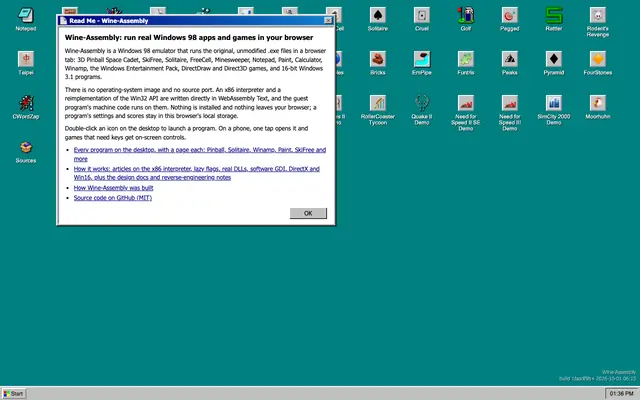This screenshot has width=640, height=400.
Task: Follow 'How Wine-Assembly was built' link
Action: tap(113, 188)
